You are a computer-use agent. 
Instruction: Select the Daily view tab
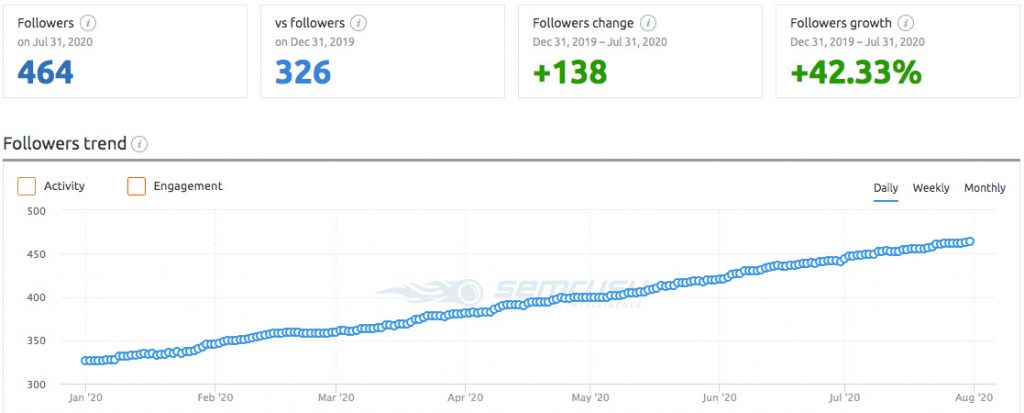coord(885,188)
